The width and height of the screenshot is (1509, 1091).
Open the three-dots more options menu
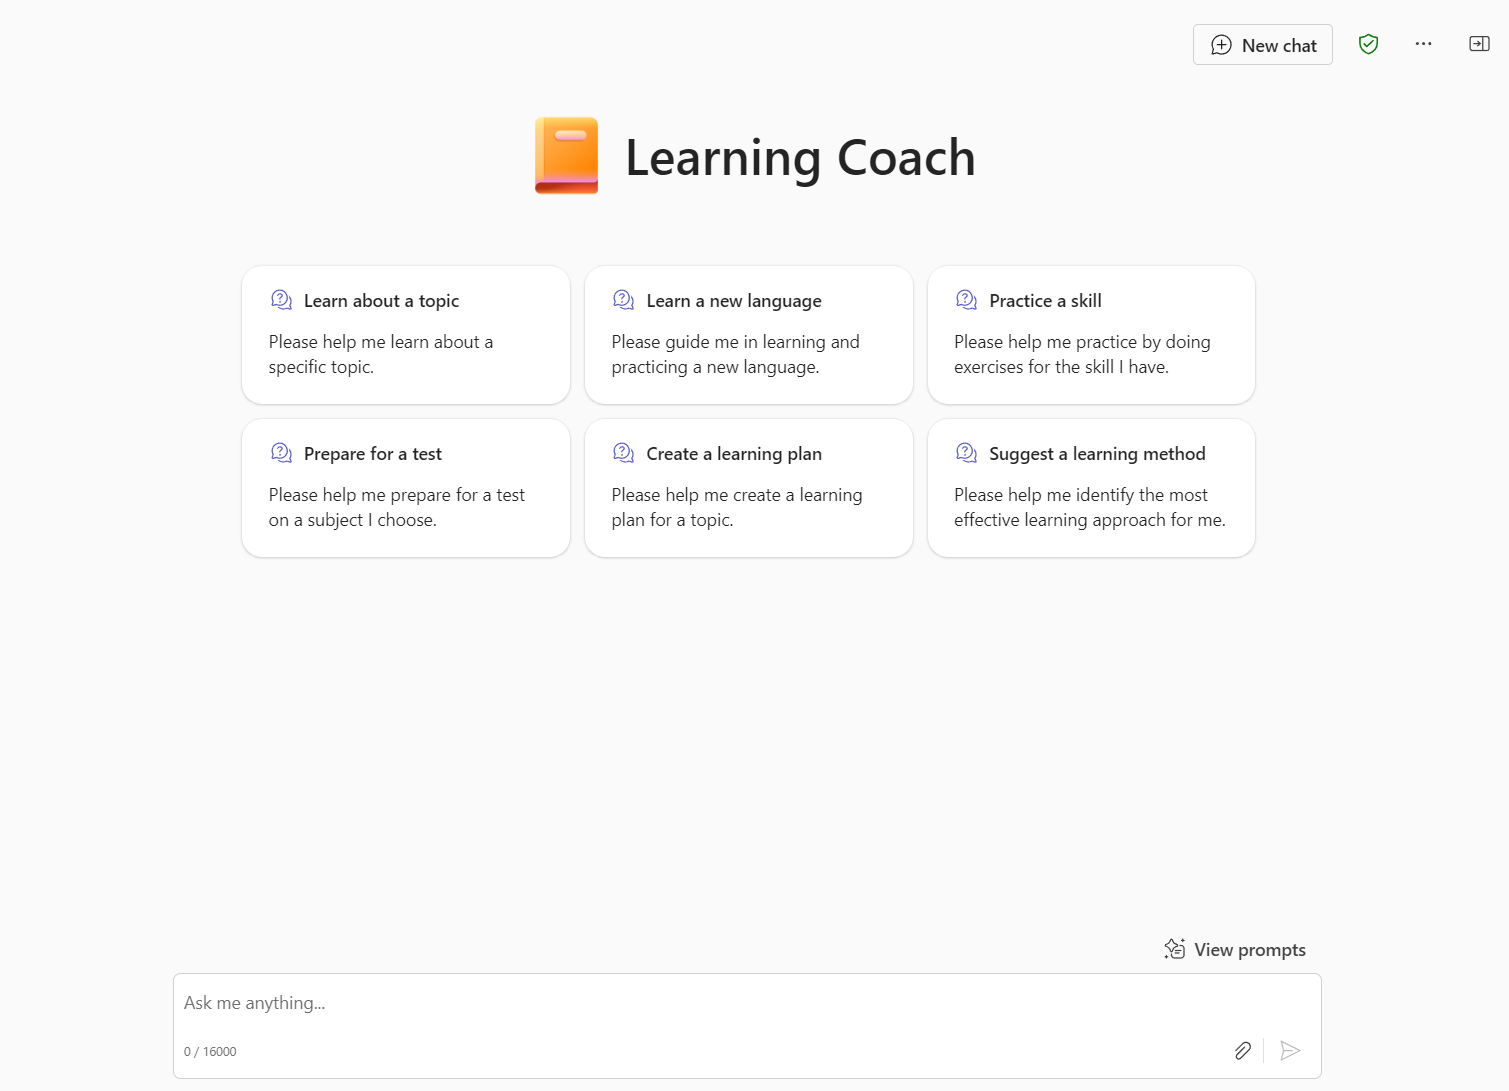point(1423,44)
